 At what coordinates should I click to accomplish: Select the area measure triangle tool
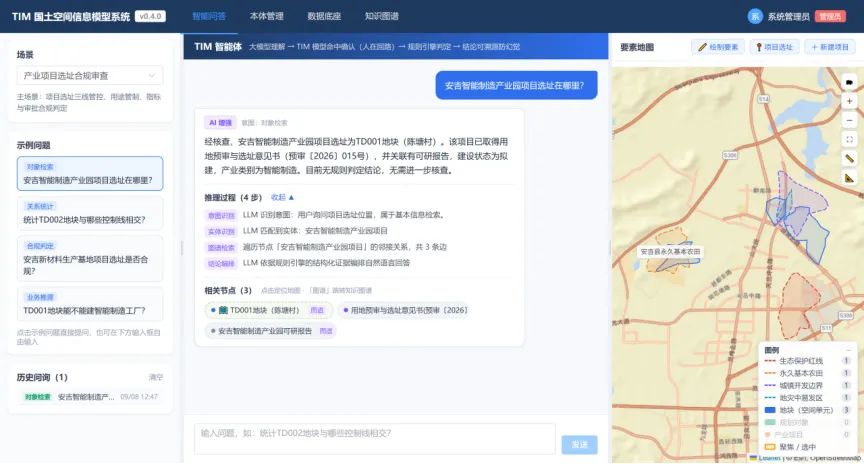click(849, 178)
